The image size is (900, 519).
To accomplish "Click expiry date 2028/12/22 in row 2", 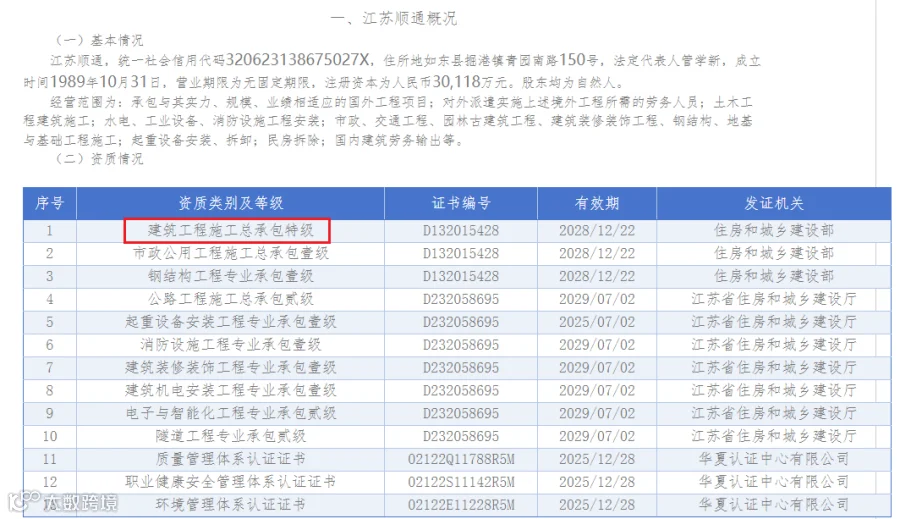I will (597, 253).
